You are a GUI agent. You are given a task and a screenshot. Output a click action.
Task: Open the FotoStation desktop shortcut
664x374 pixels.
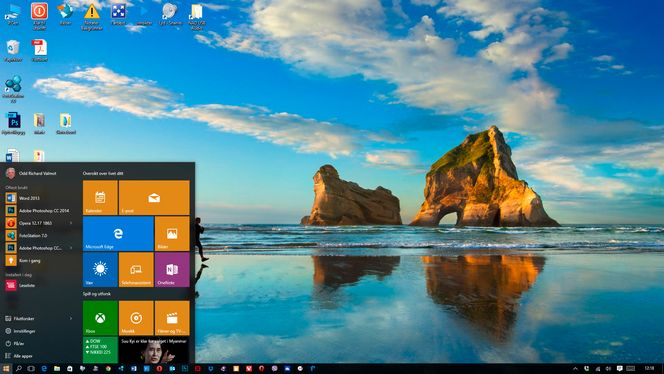pyautogui.click(x=13, y=88)
